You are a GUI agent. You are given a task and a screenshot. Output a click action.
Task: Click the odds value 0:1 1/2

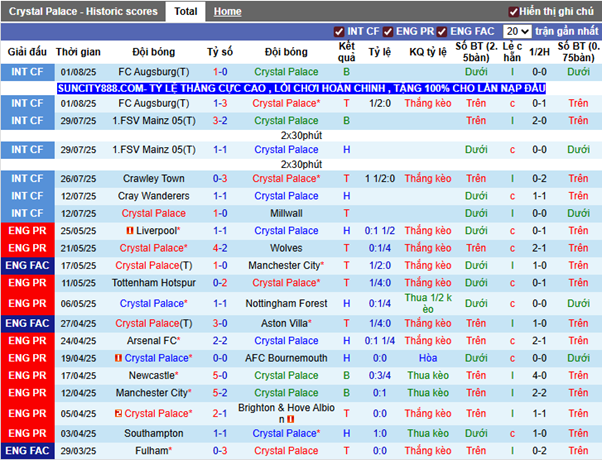(380, 231)
